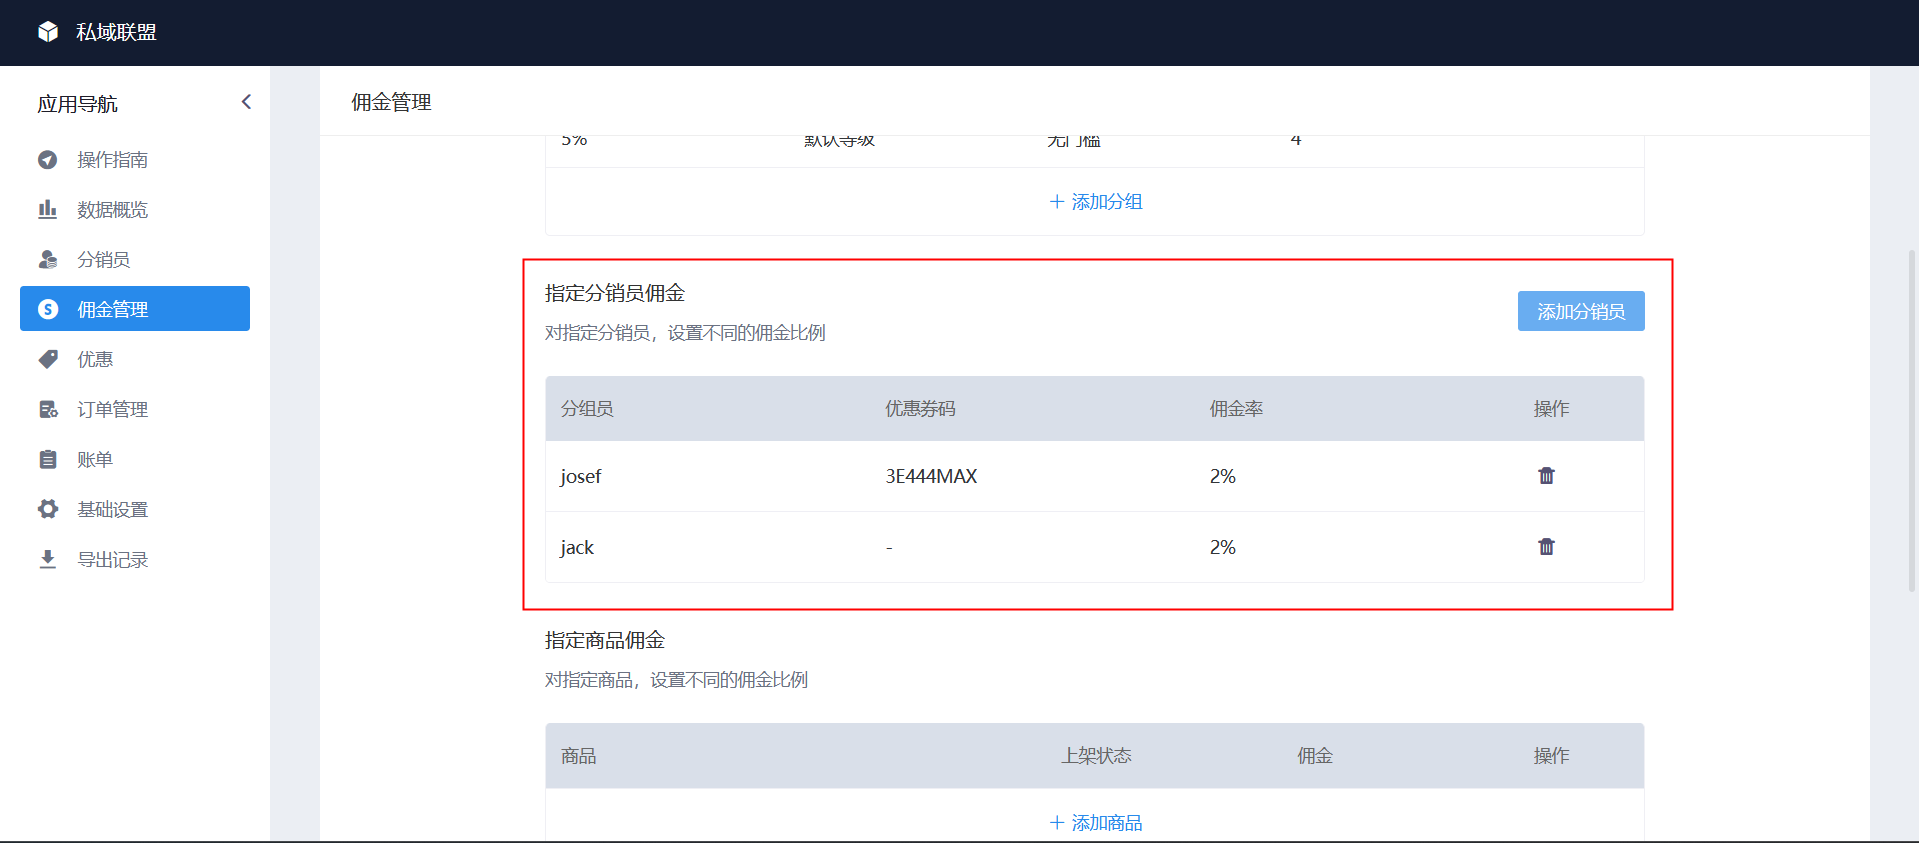Open 操作指南 menu item
Viewport: 1919px width, 843px height.
tap(135, 160)
